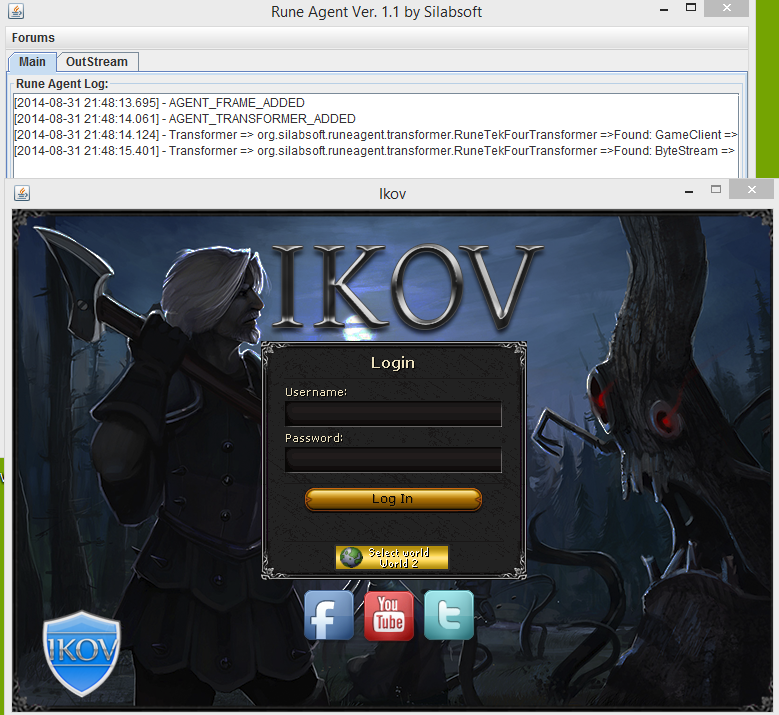
Task: Click Java icon in Rune Agent title bar
Action: tap(16, 11)
